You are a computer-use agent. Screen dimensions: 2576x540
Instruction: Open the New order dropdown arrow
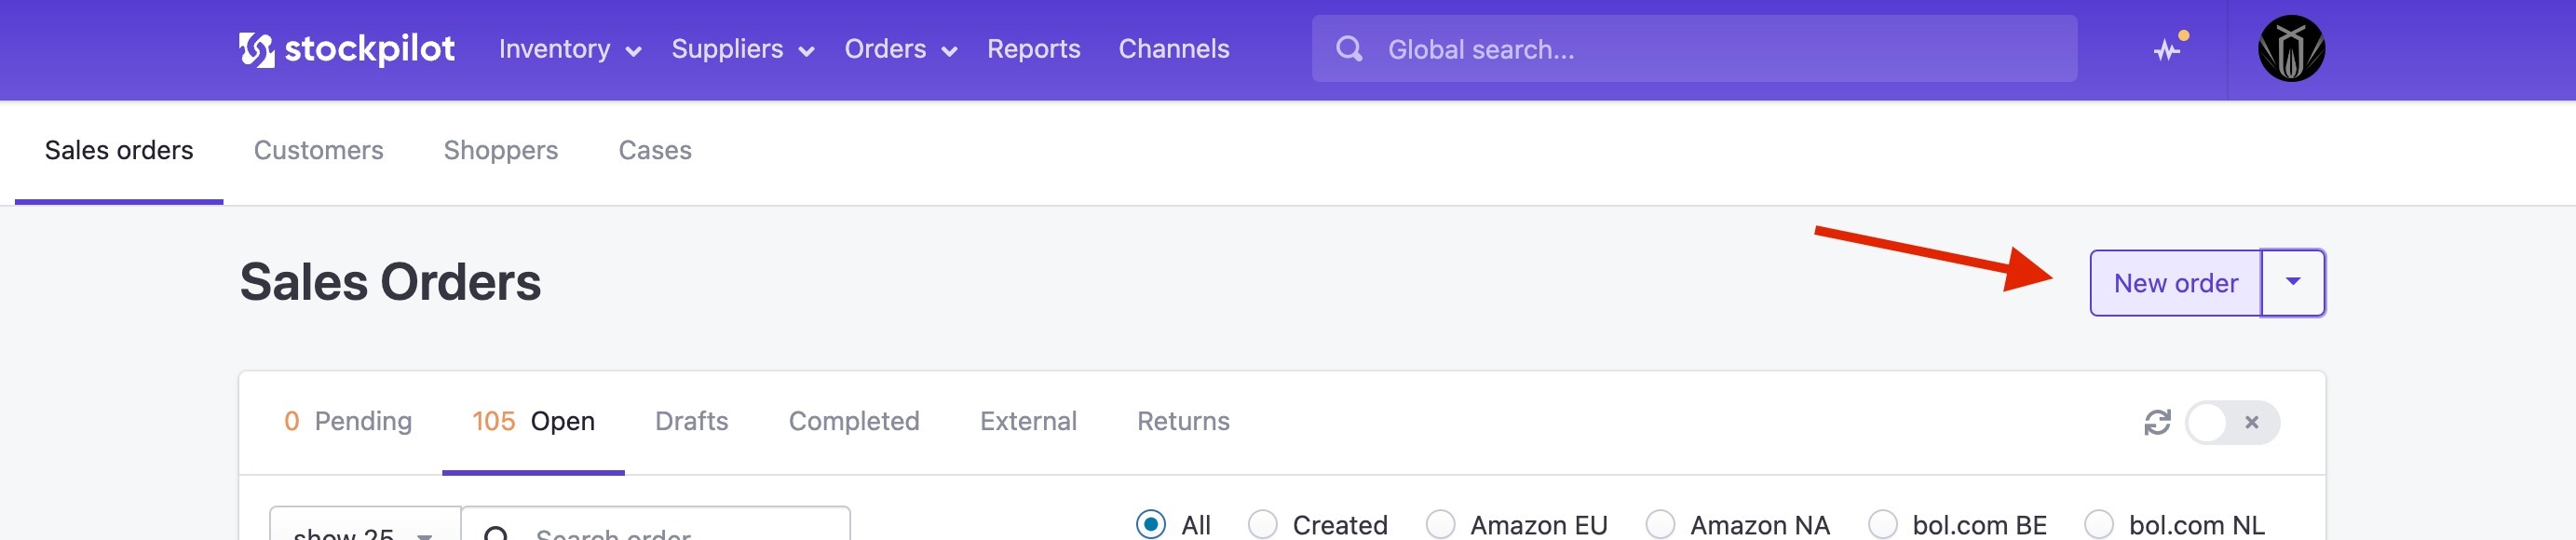[x=2292, y=283]
